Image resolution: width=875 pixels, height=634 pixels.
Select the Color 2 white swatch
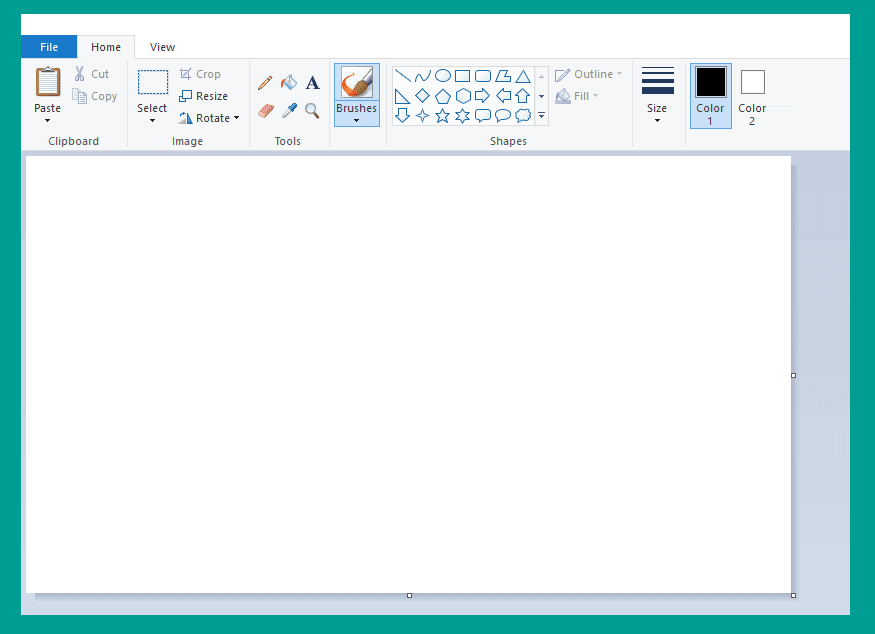tap(753, 82)
